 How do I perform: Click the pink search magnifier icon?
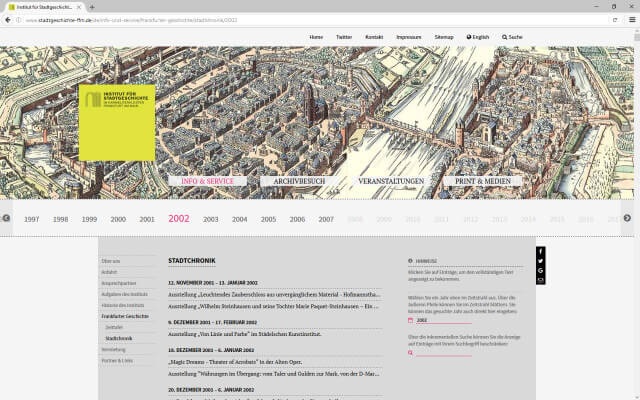click(410, 353)
